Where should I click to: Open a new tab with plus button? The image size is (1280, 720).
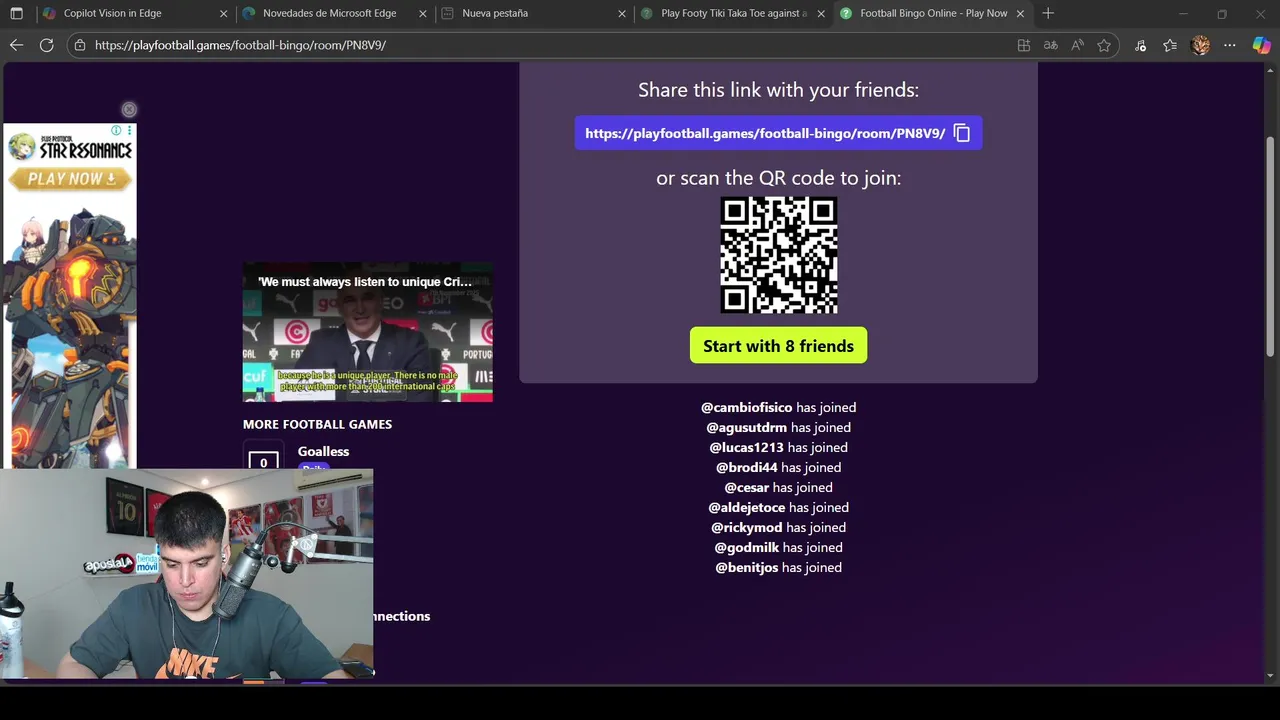(1048, 13)
